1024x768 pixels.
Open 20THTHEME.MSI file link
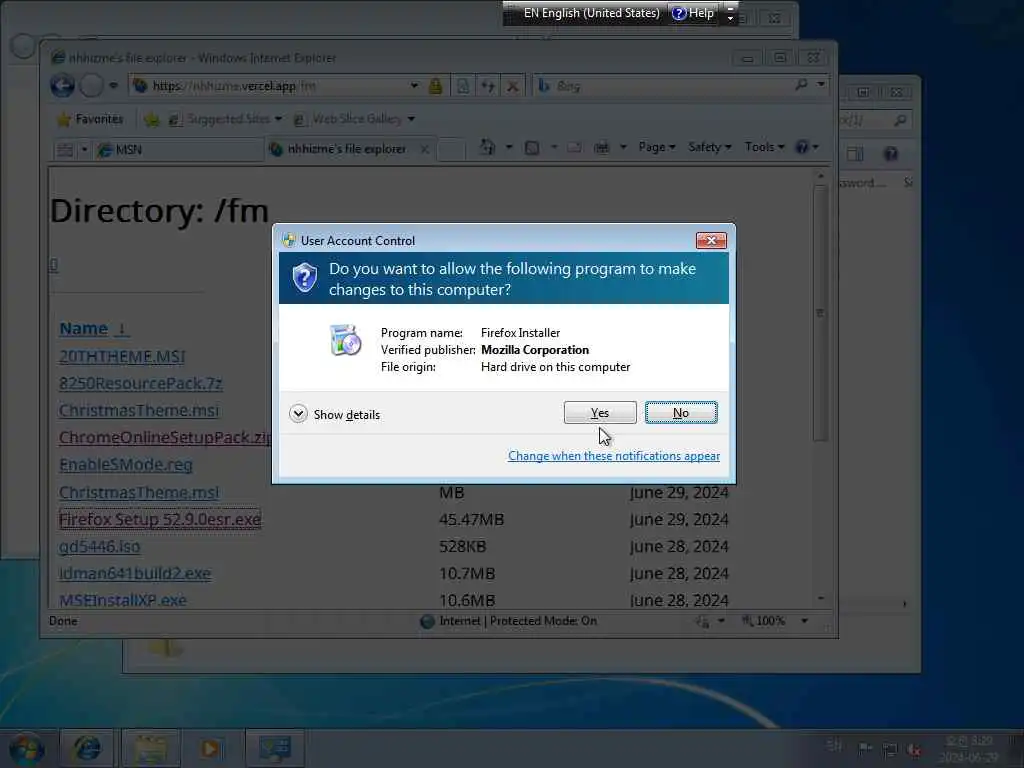click(x=122, y=357)
